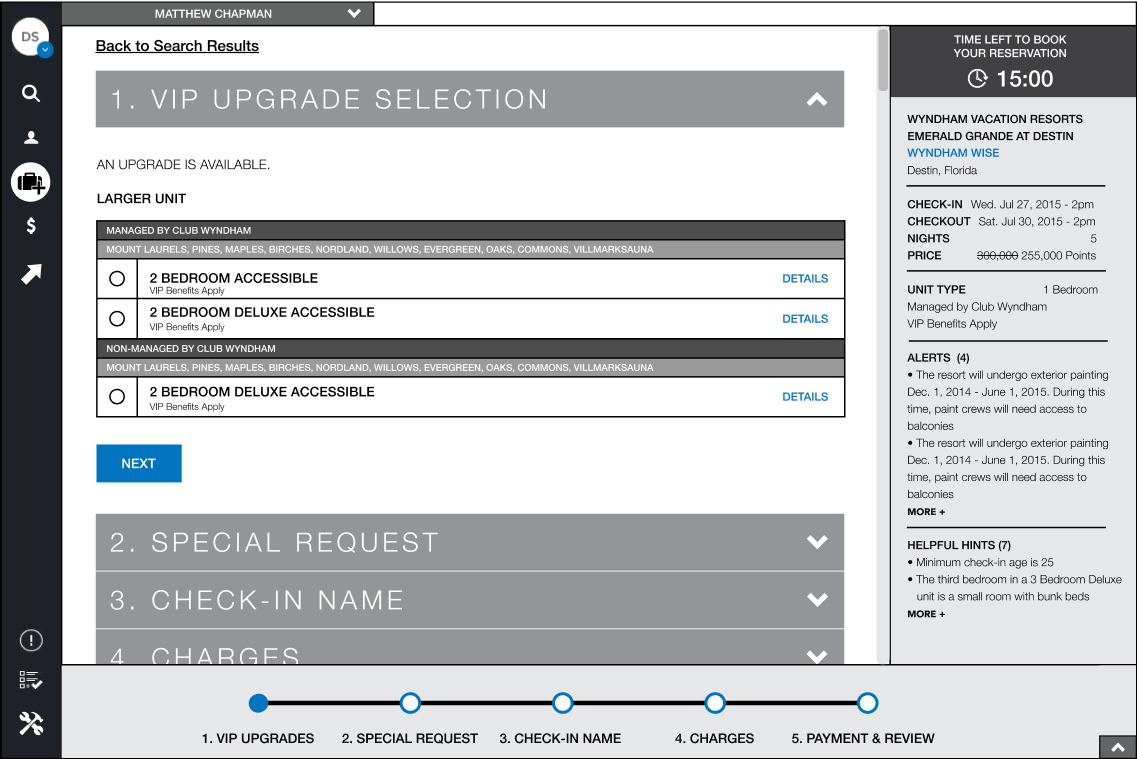Click the diagonal arrow icon in sidebar
This screenshot has width=1137, height=759.
31,274
